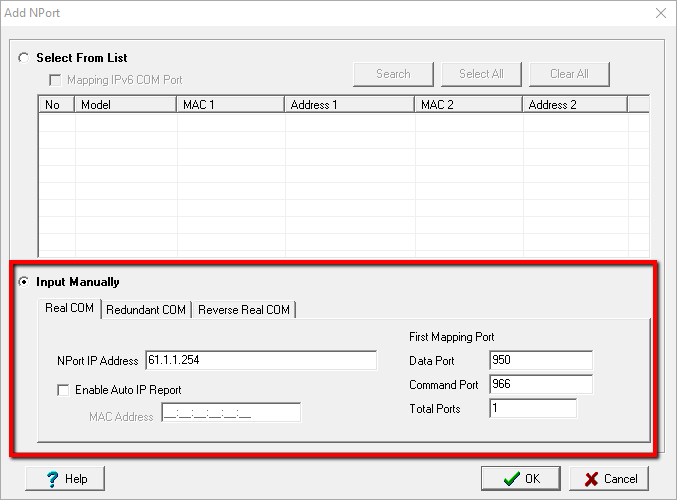Click the NPort IP Address field
This screenshot has height=500, width=677.
[x=260, y=360]
